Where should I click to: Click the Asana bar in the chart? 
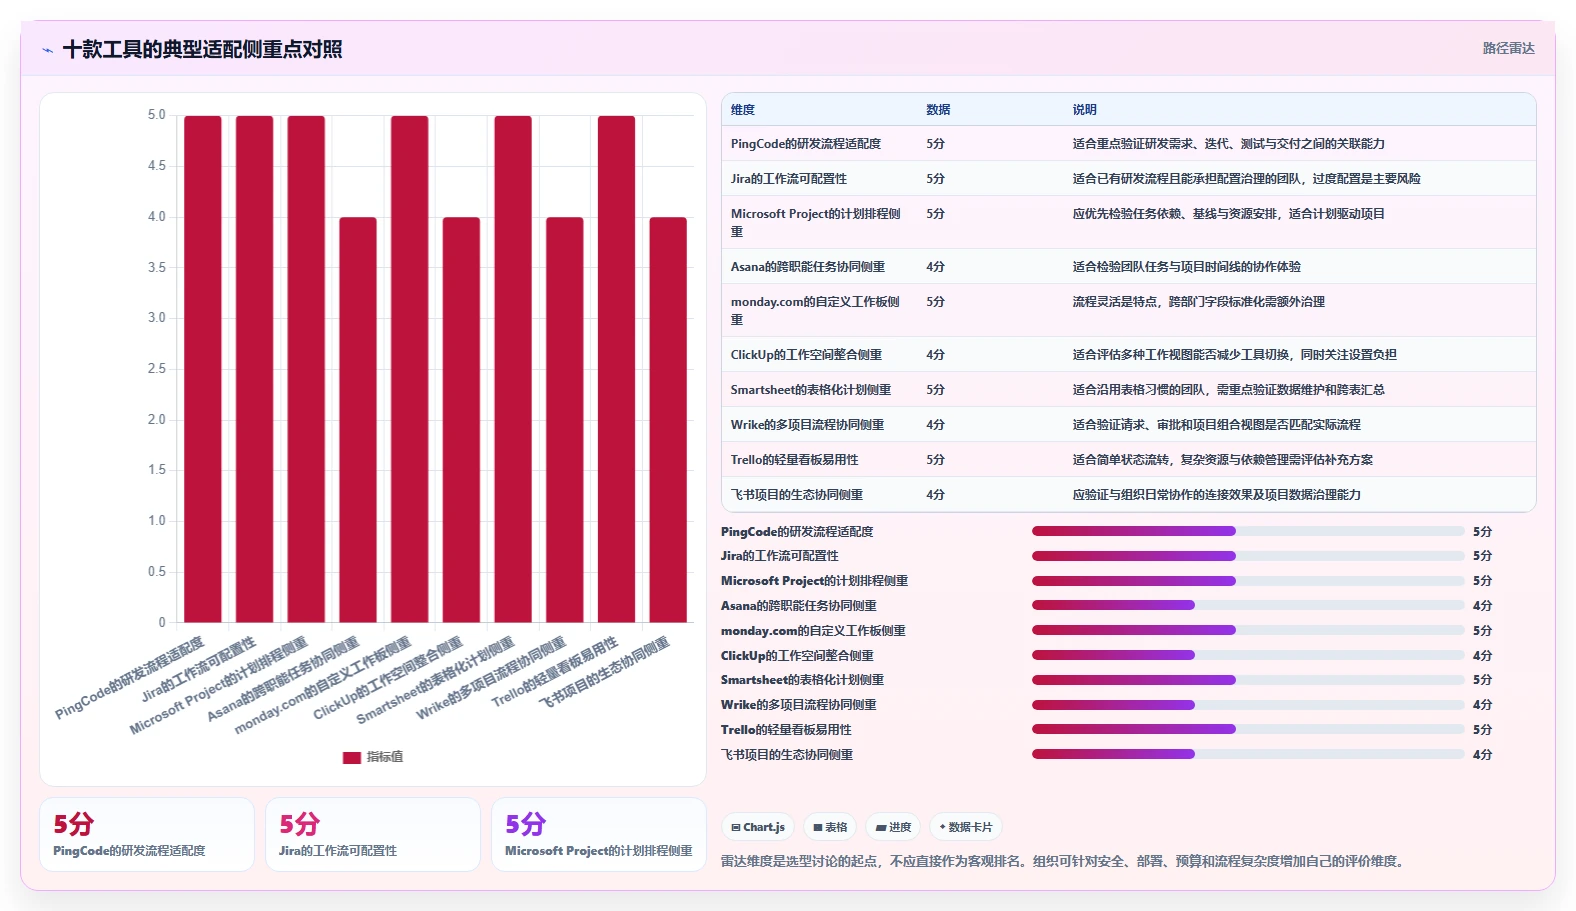click(358, 420)
